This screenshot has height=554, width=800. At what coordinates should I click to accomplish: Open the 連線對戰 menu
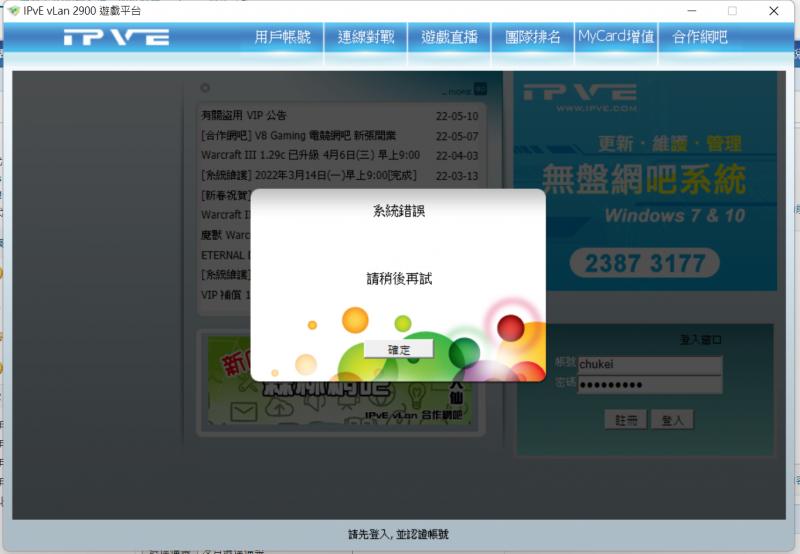coord(366,37)
